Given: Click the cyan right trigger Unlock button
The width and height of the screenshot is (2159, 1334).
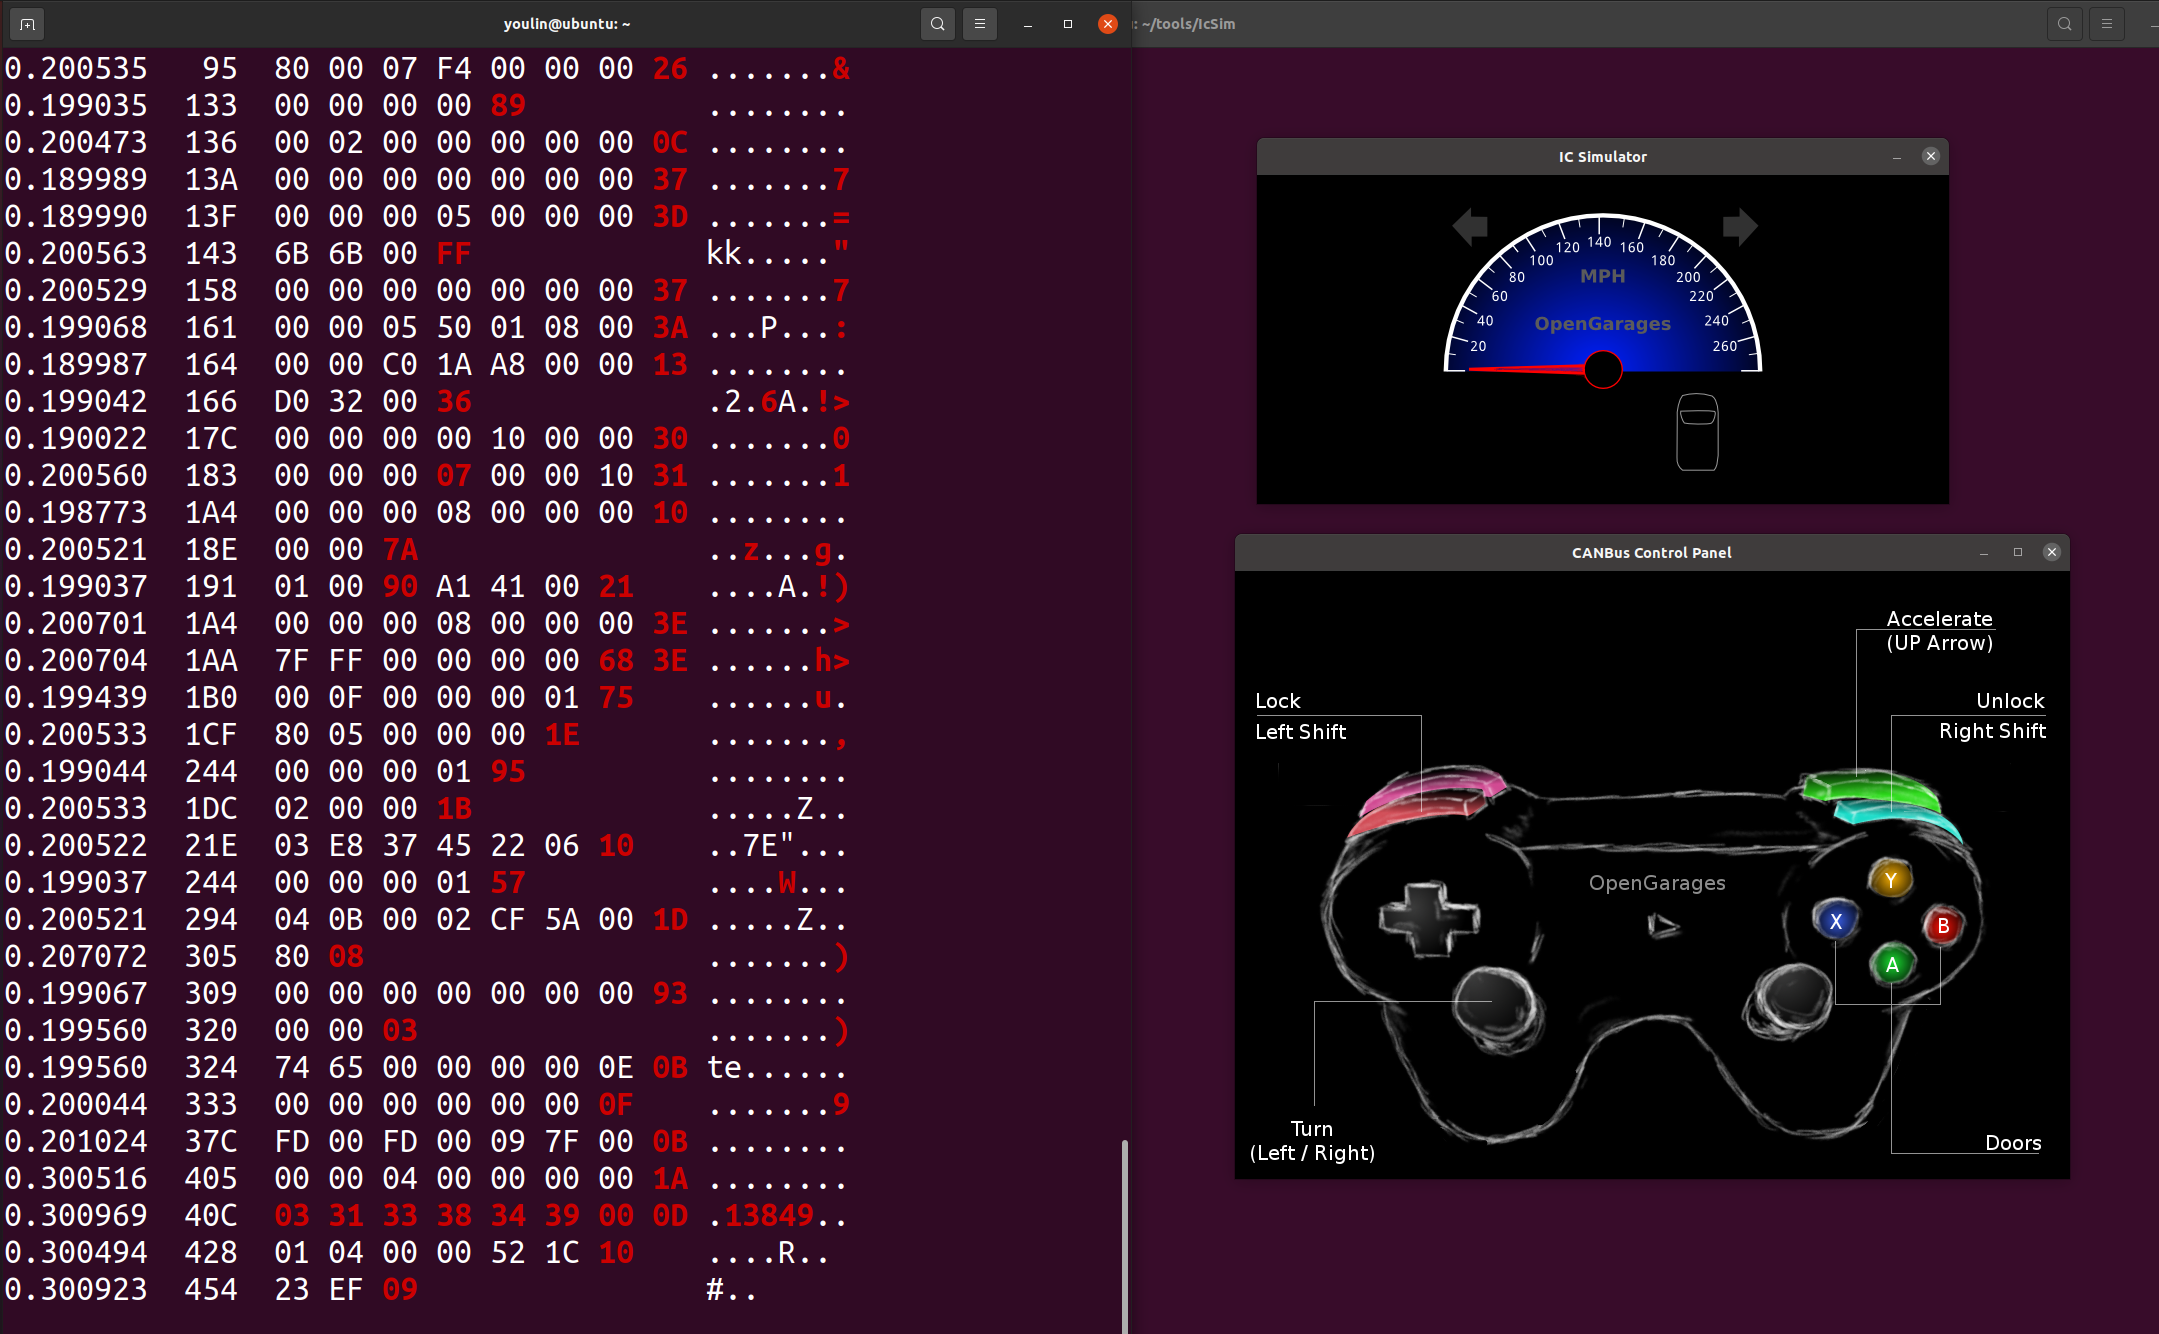Looking at the screenshot, I should pyautogui.click(x=1900, y=818).
